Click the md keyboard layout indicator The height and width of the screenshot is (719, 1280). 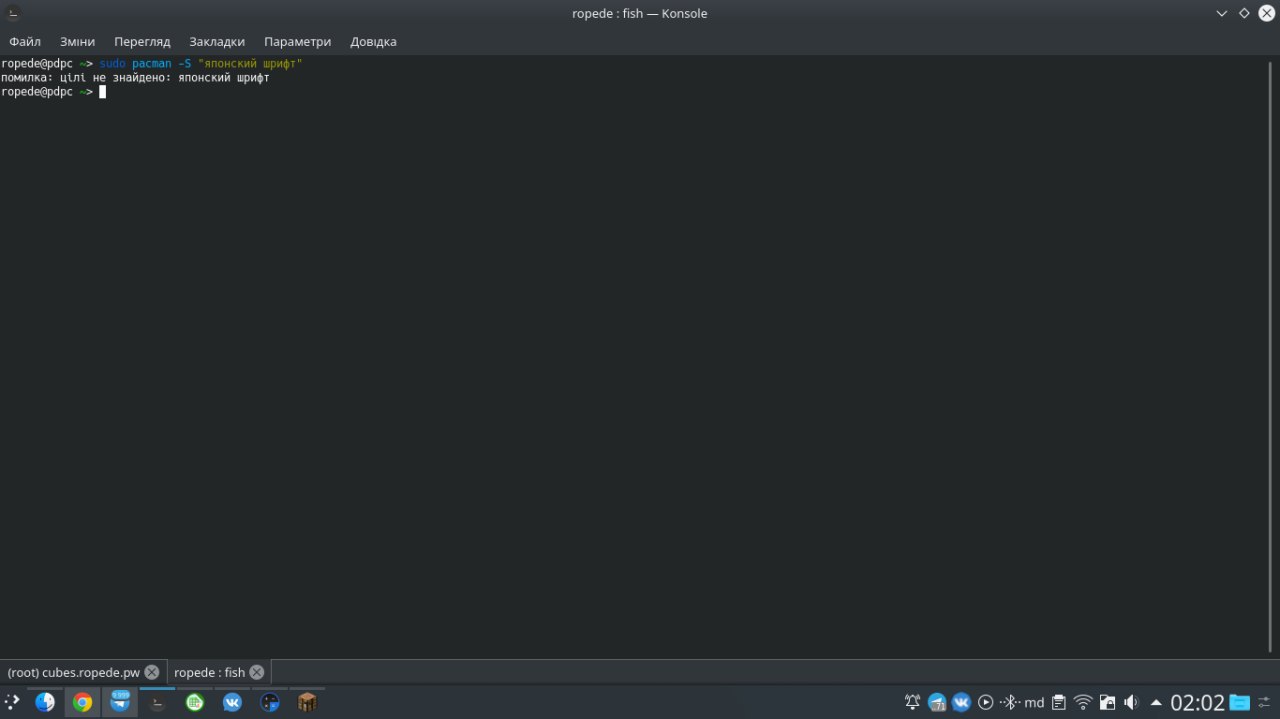1034,702
